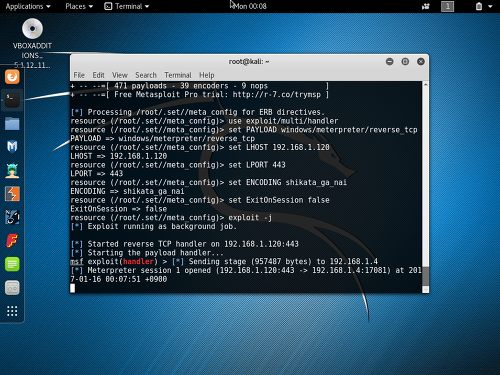
Task: Open the Terminal icon in dock
Action: click(x=12, y=100)
